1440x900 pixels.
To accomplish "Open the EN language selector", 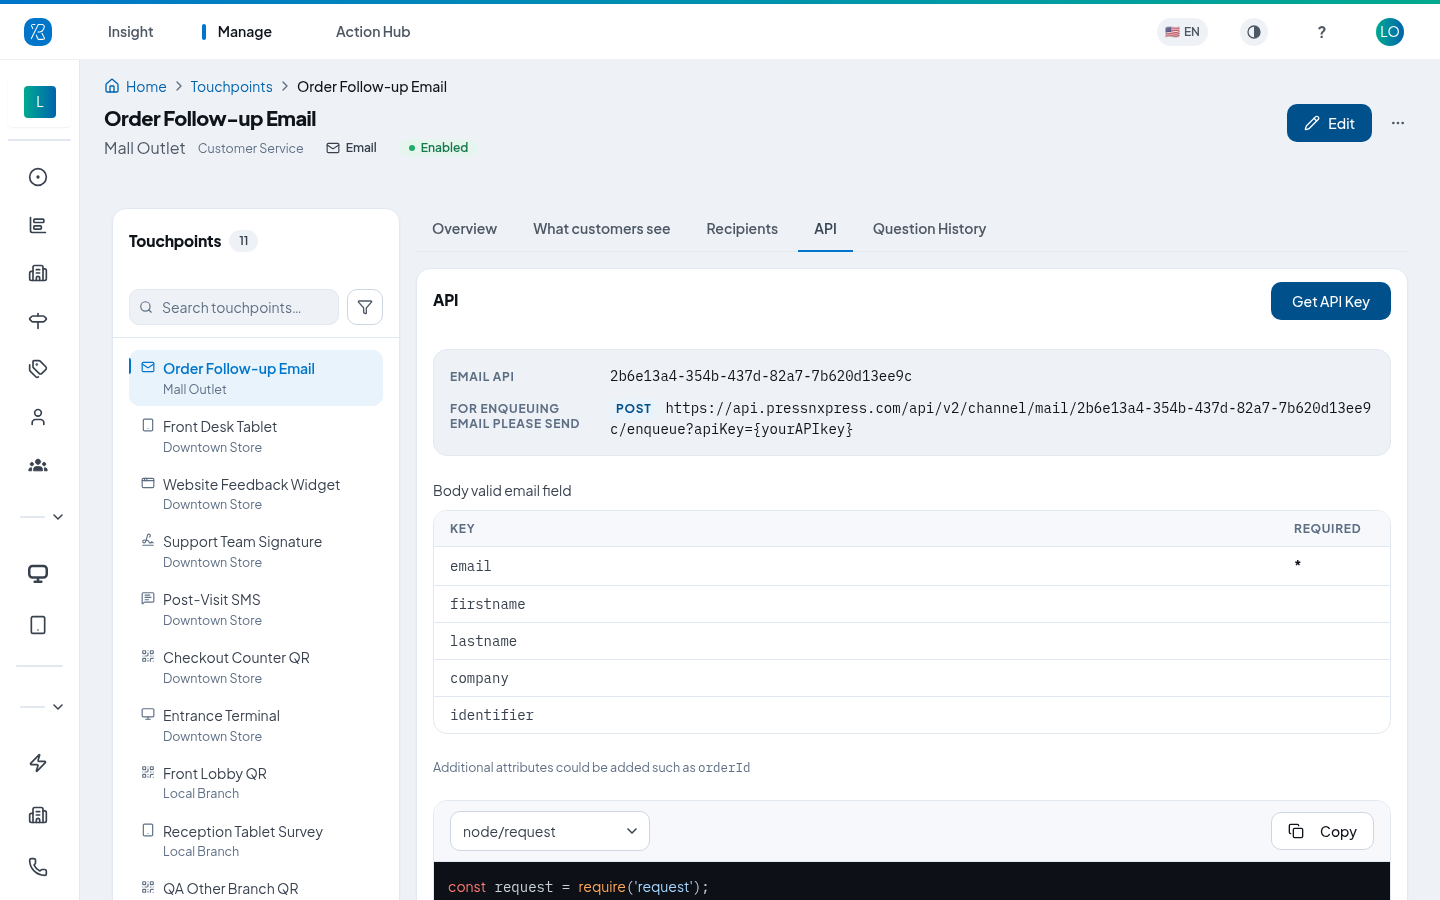I will pyautogui.click(x=1182, y=32).
